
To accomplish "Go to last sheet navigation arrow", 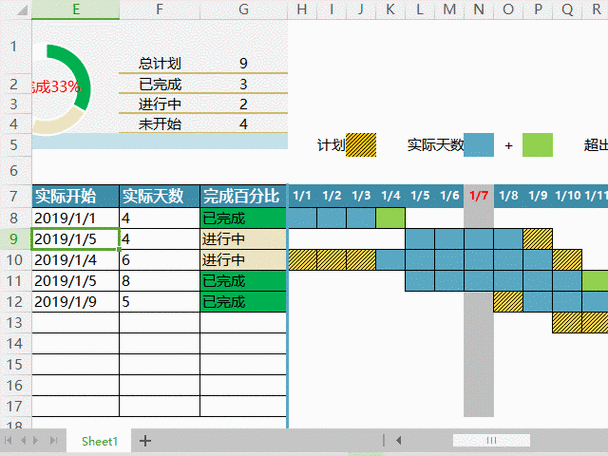I will coord(52,440).
